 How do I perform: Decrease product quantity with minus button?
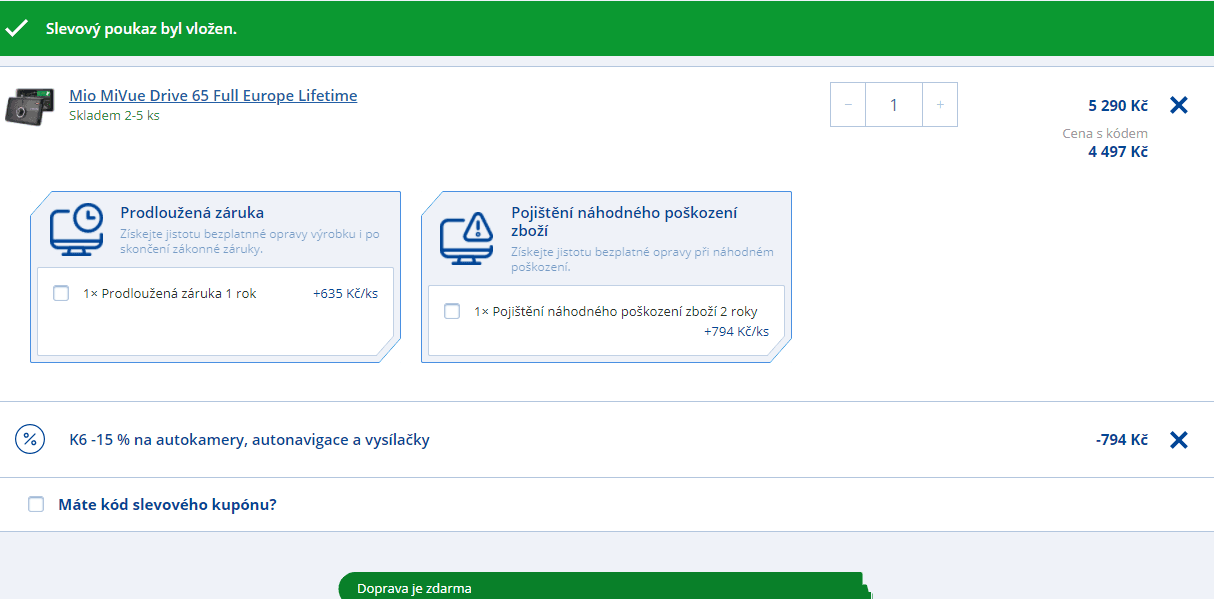[x=848, y=105]
